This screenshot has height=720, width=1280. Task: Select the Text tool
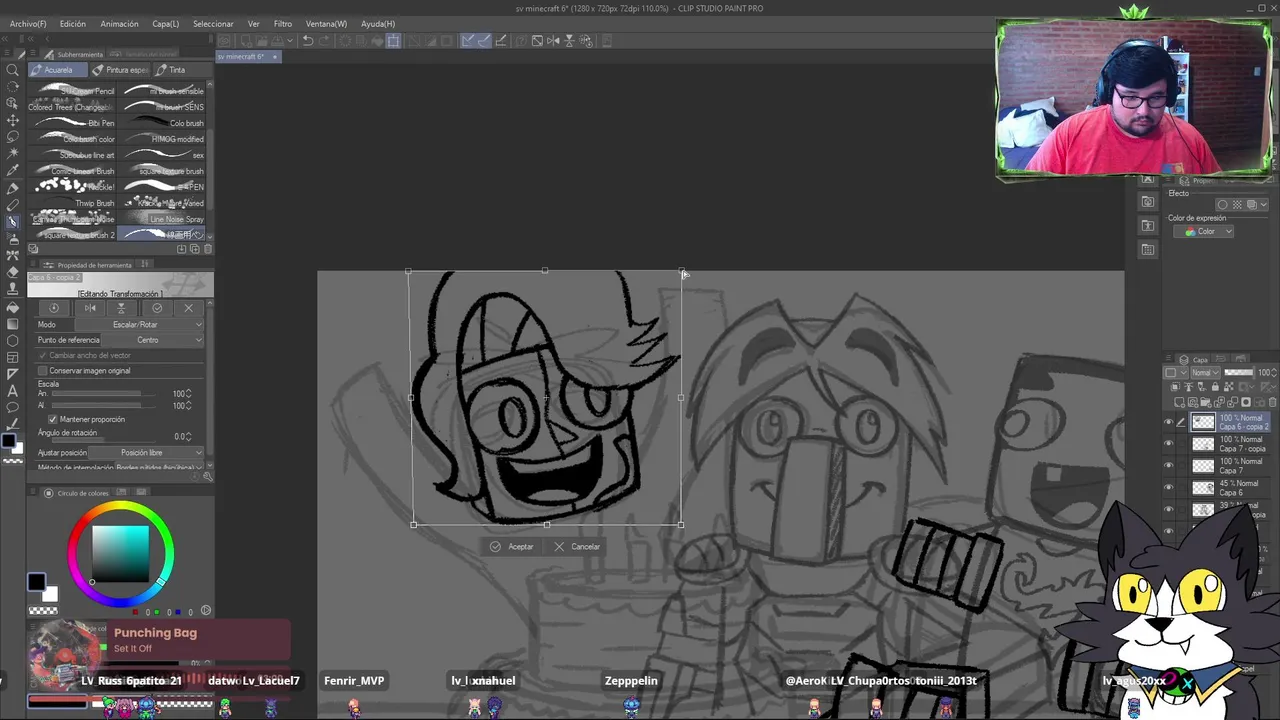(12, 391)
